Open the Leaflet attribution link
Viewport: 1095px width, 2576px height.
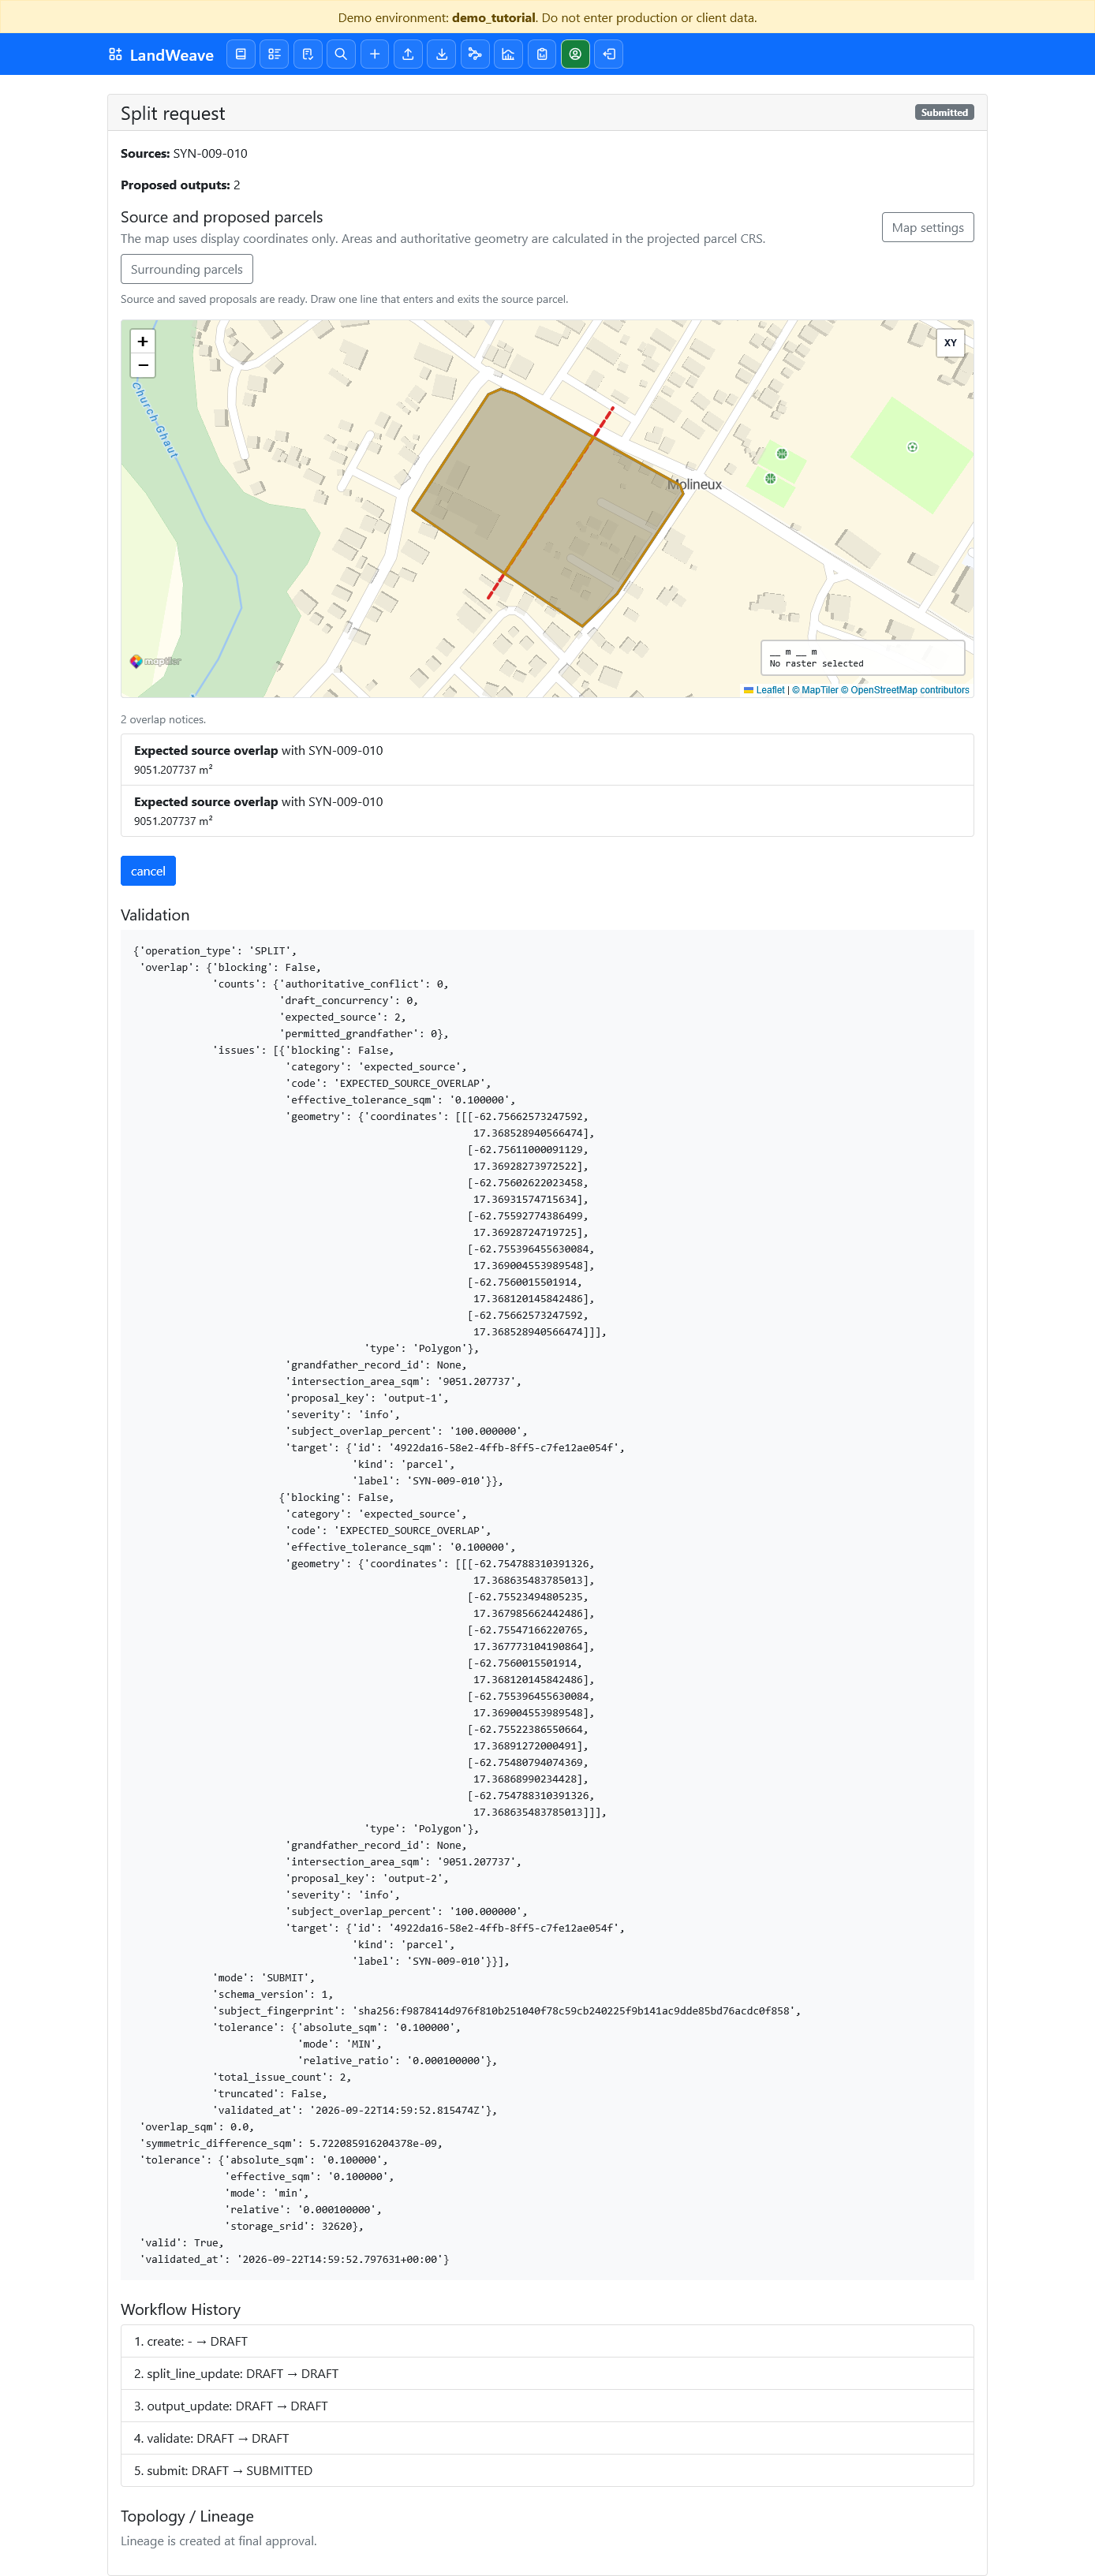[770, 690]
